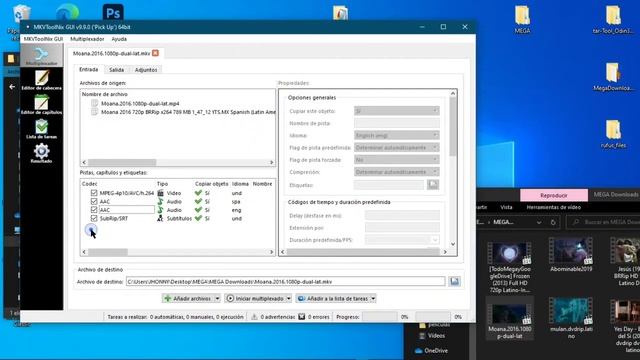Select the MEGA folder on desktop
Screen dimensions: 640x360
pos(522,20)
